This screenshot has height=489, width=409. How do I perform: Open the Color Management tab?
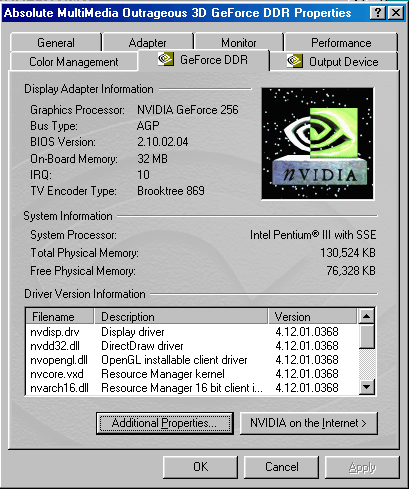(74, 61)
